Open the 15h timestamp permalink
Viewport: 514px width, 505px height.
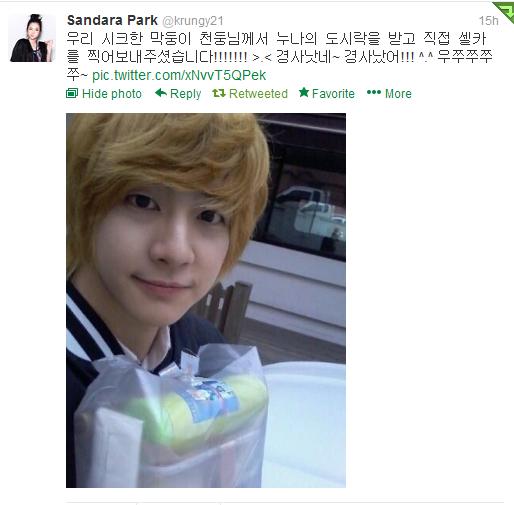pos(489,21)
